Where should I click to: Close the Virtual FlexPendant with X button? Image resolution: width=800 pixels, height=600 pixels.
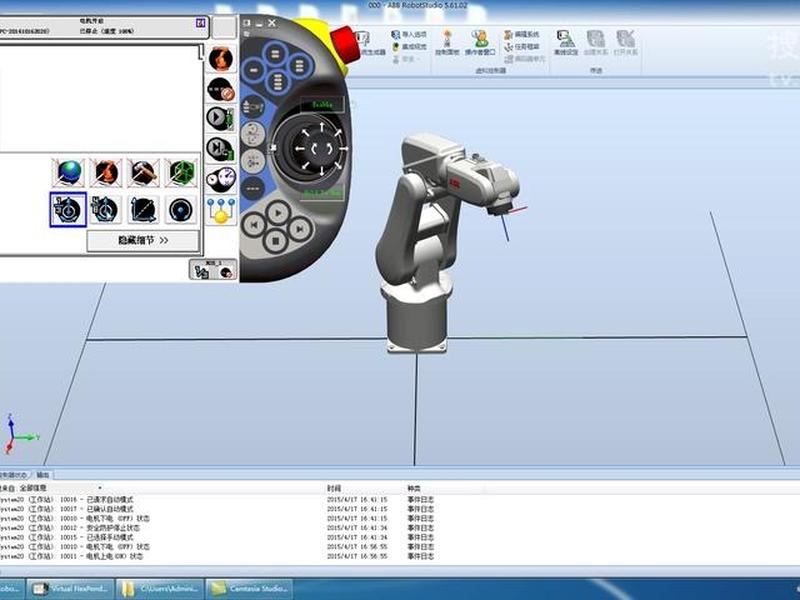click(272, 23)
